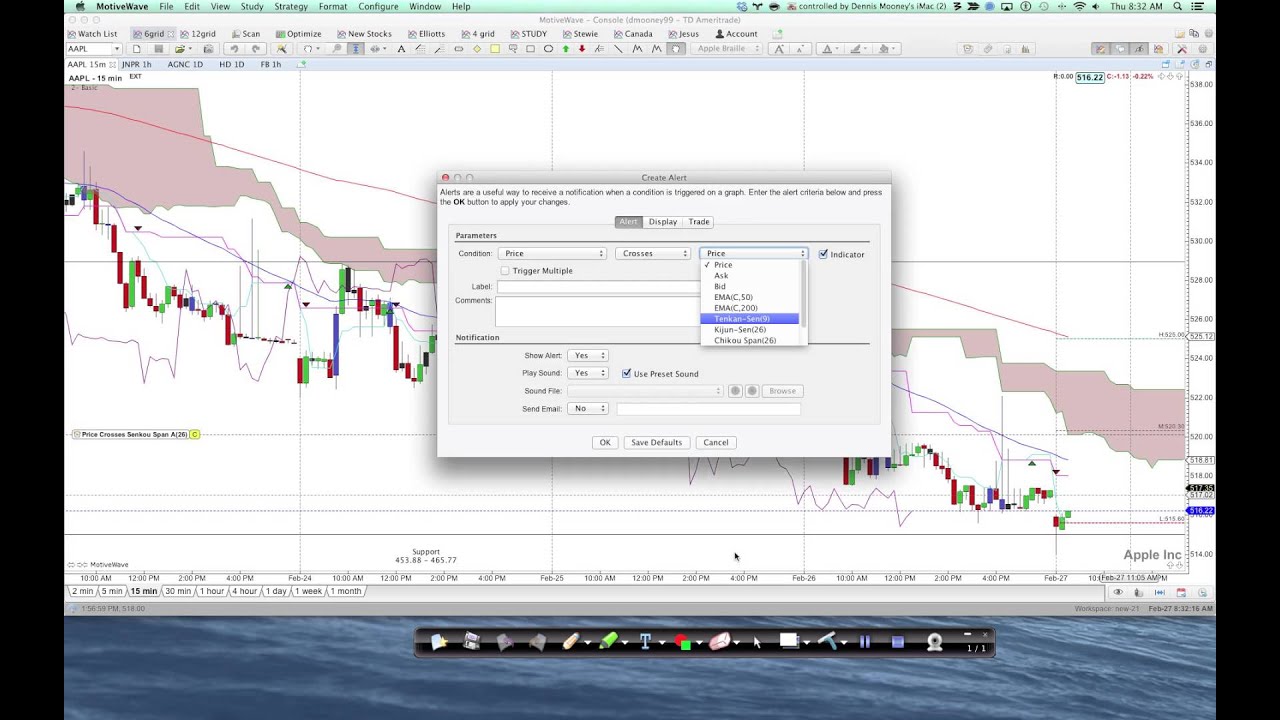Select the 1 hour timeframe button

pos(211,591)
